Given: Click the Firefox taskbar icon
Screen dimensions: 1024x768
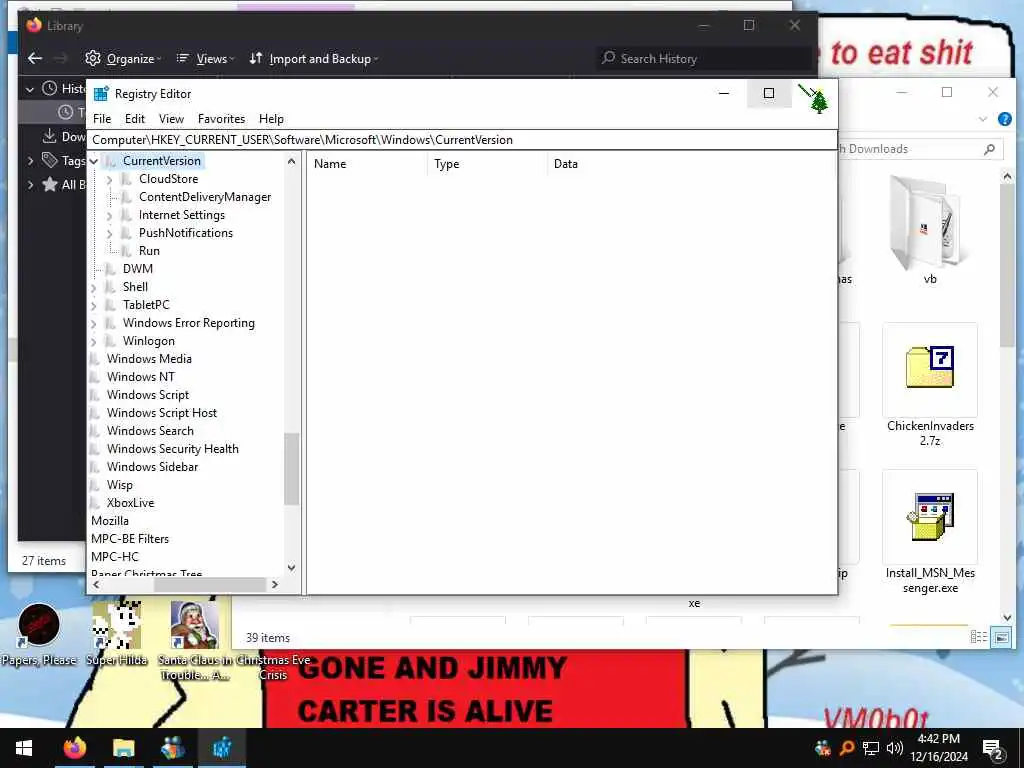Looking at the screenshot, I should 74,748.
